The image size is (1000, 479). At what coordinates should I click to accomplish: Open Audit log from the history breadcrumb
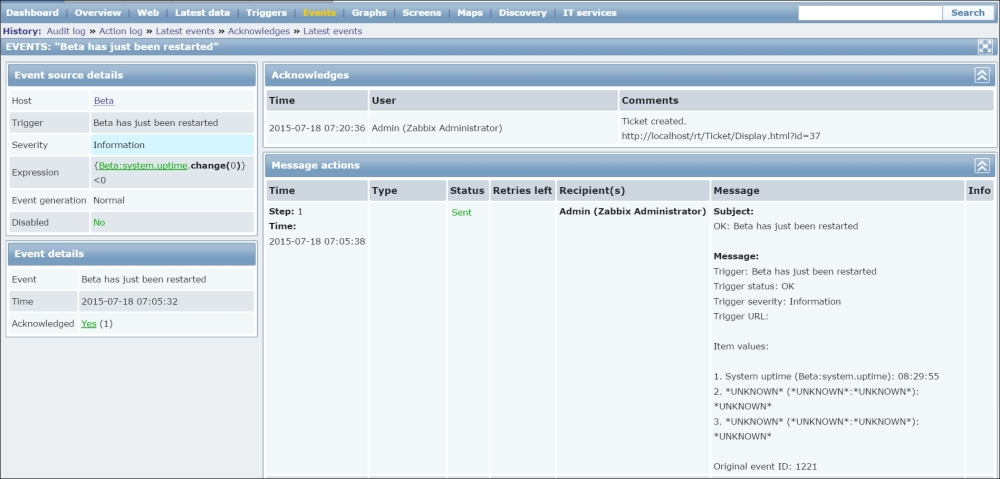[x=67, y=31]
